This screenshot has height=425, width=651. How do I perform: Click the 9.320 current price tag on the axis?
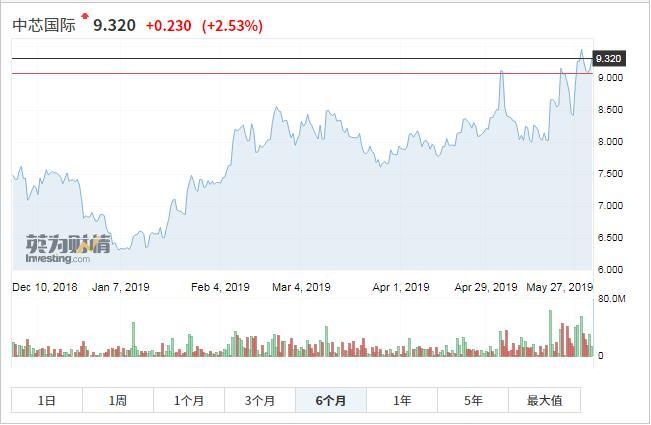[608, 59]
